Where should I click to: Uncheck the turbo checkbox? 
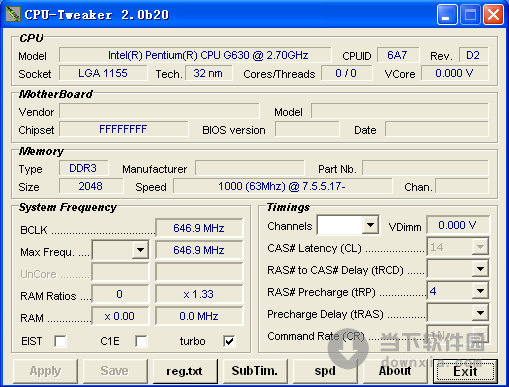tap(229, 341)
